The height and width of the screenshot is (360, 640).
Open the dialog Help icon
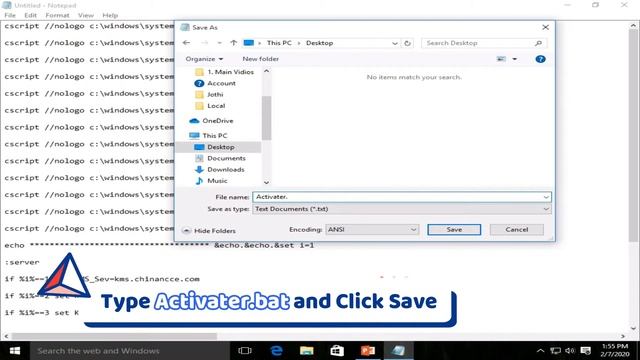pyautogui.click(x=540, y=59)
